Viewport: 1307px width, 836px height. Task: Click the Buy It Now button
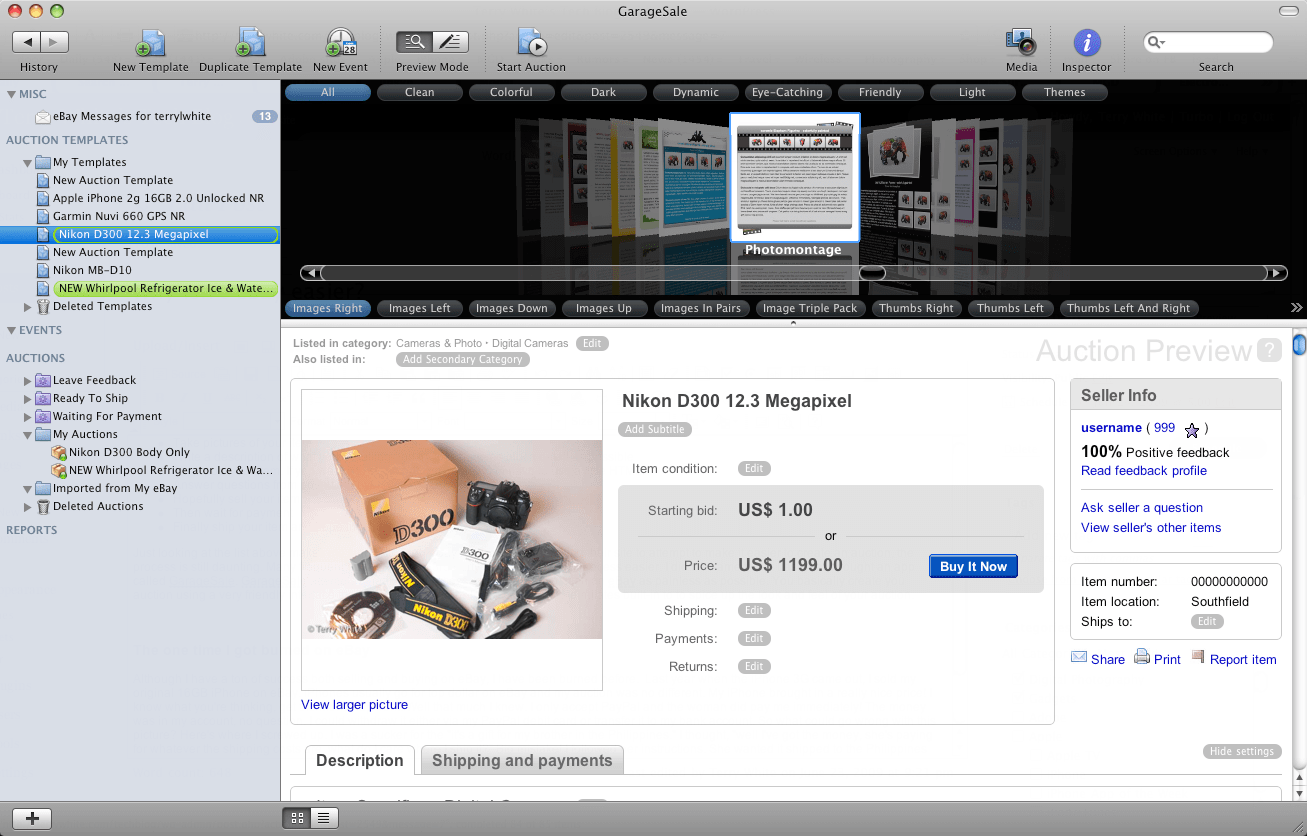973,566
